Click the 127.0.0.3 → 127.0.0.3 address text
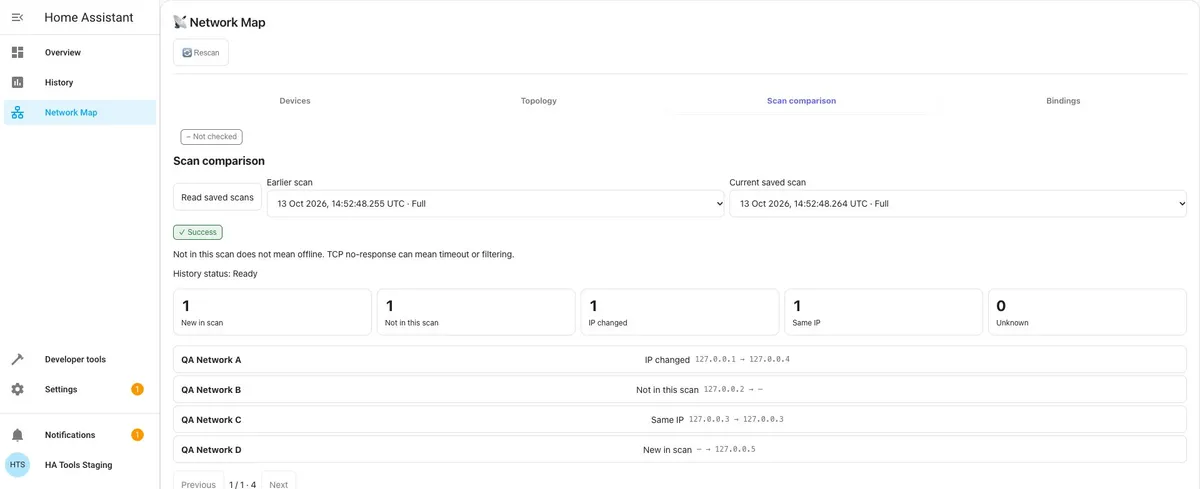 [x=736, y=419]
